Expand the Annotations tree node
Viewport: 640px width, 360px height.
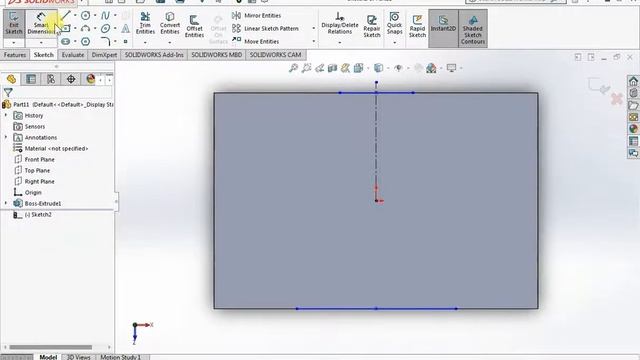pos(6,138)
